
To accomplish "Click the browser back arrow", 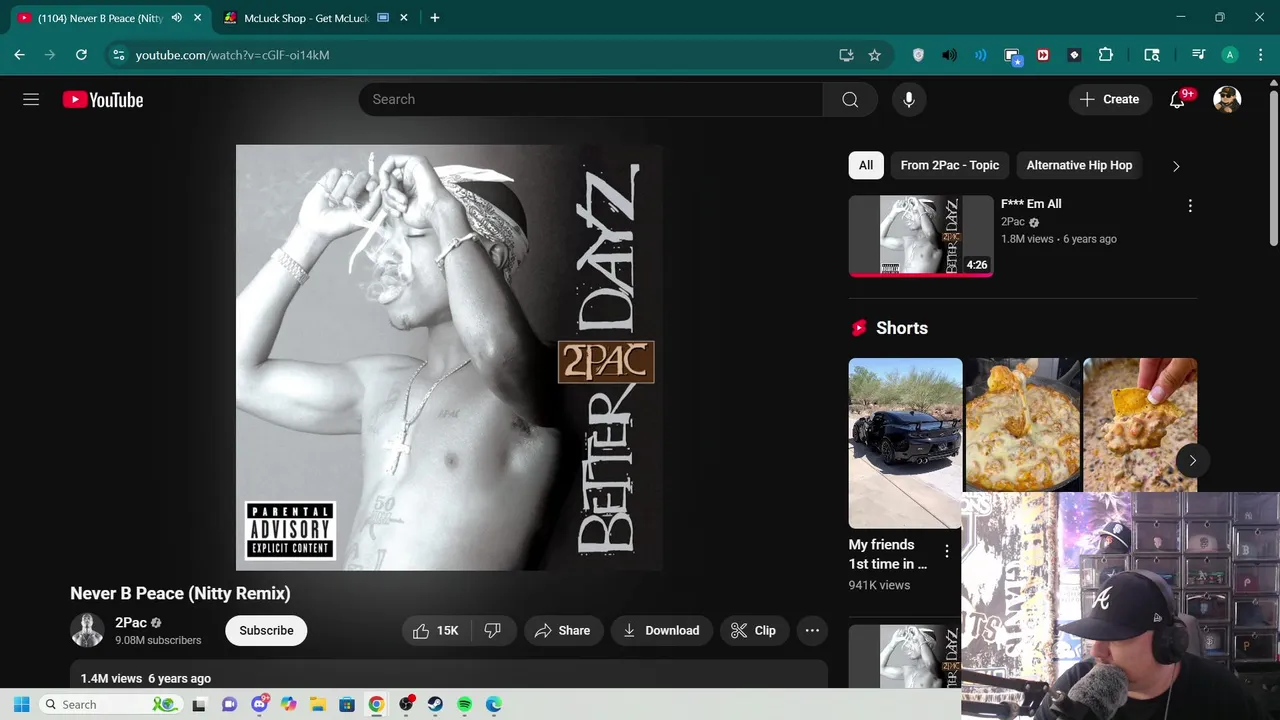I will coord(19,55).
